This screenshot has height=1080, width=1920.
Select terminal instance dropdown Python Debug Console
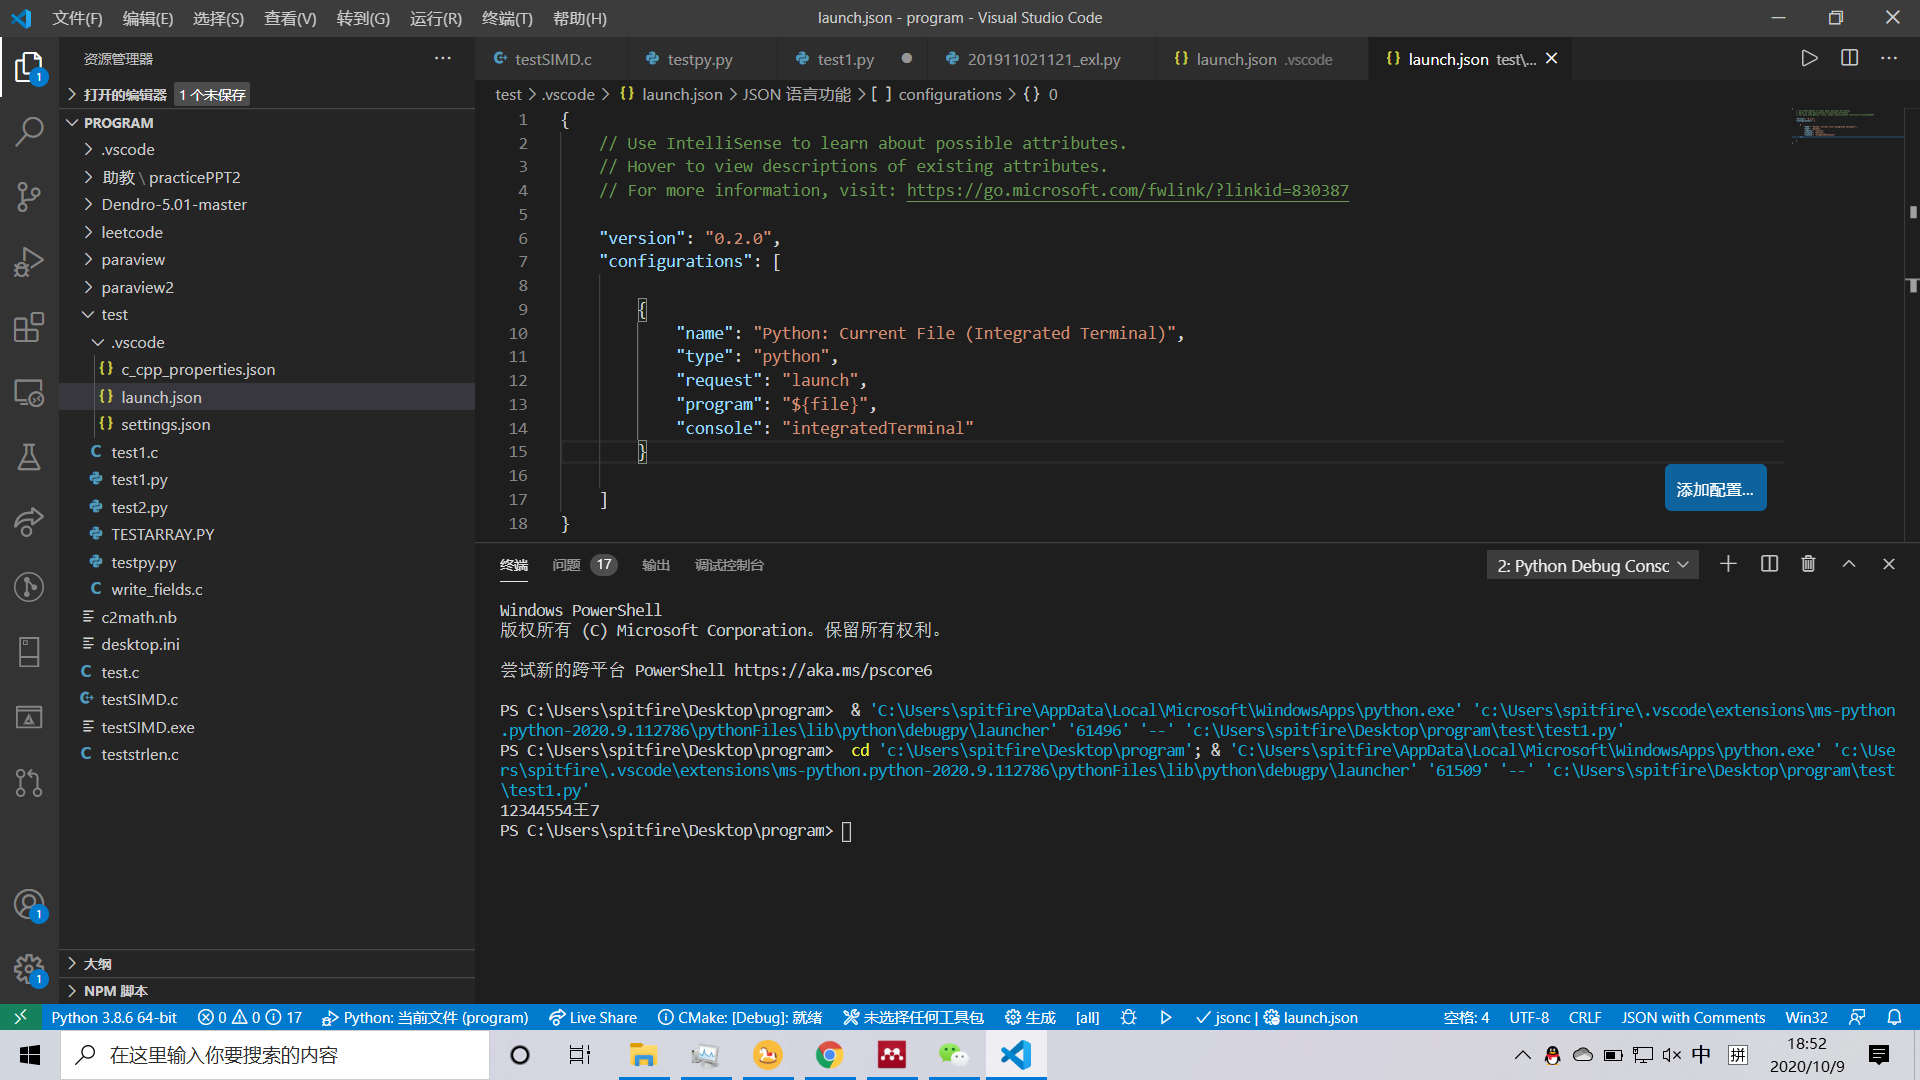1592,565
